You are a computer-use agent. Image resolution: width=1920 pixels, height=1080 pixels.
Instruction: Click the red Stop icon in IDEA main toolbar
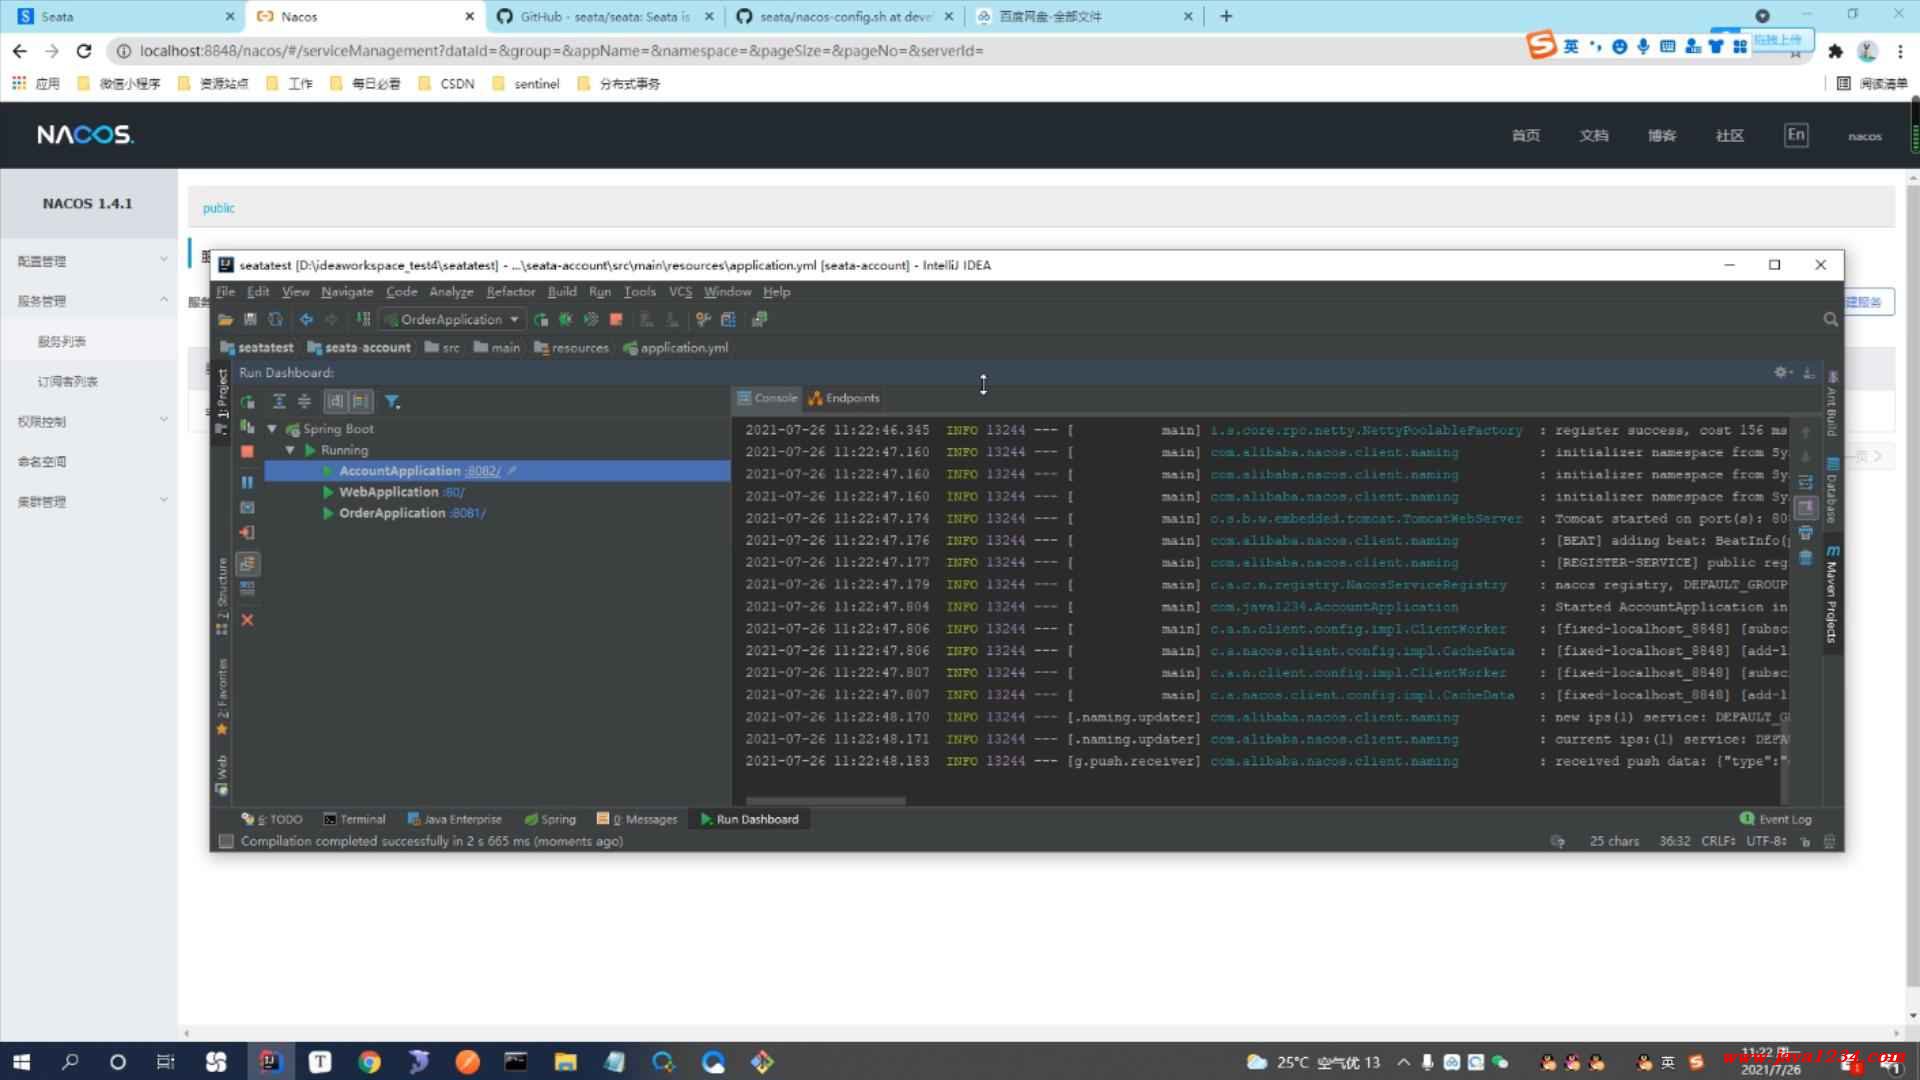[x=616, y=320]
